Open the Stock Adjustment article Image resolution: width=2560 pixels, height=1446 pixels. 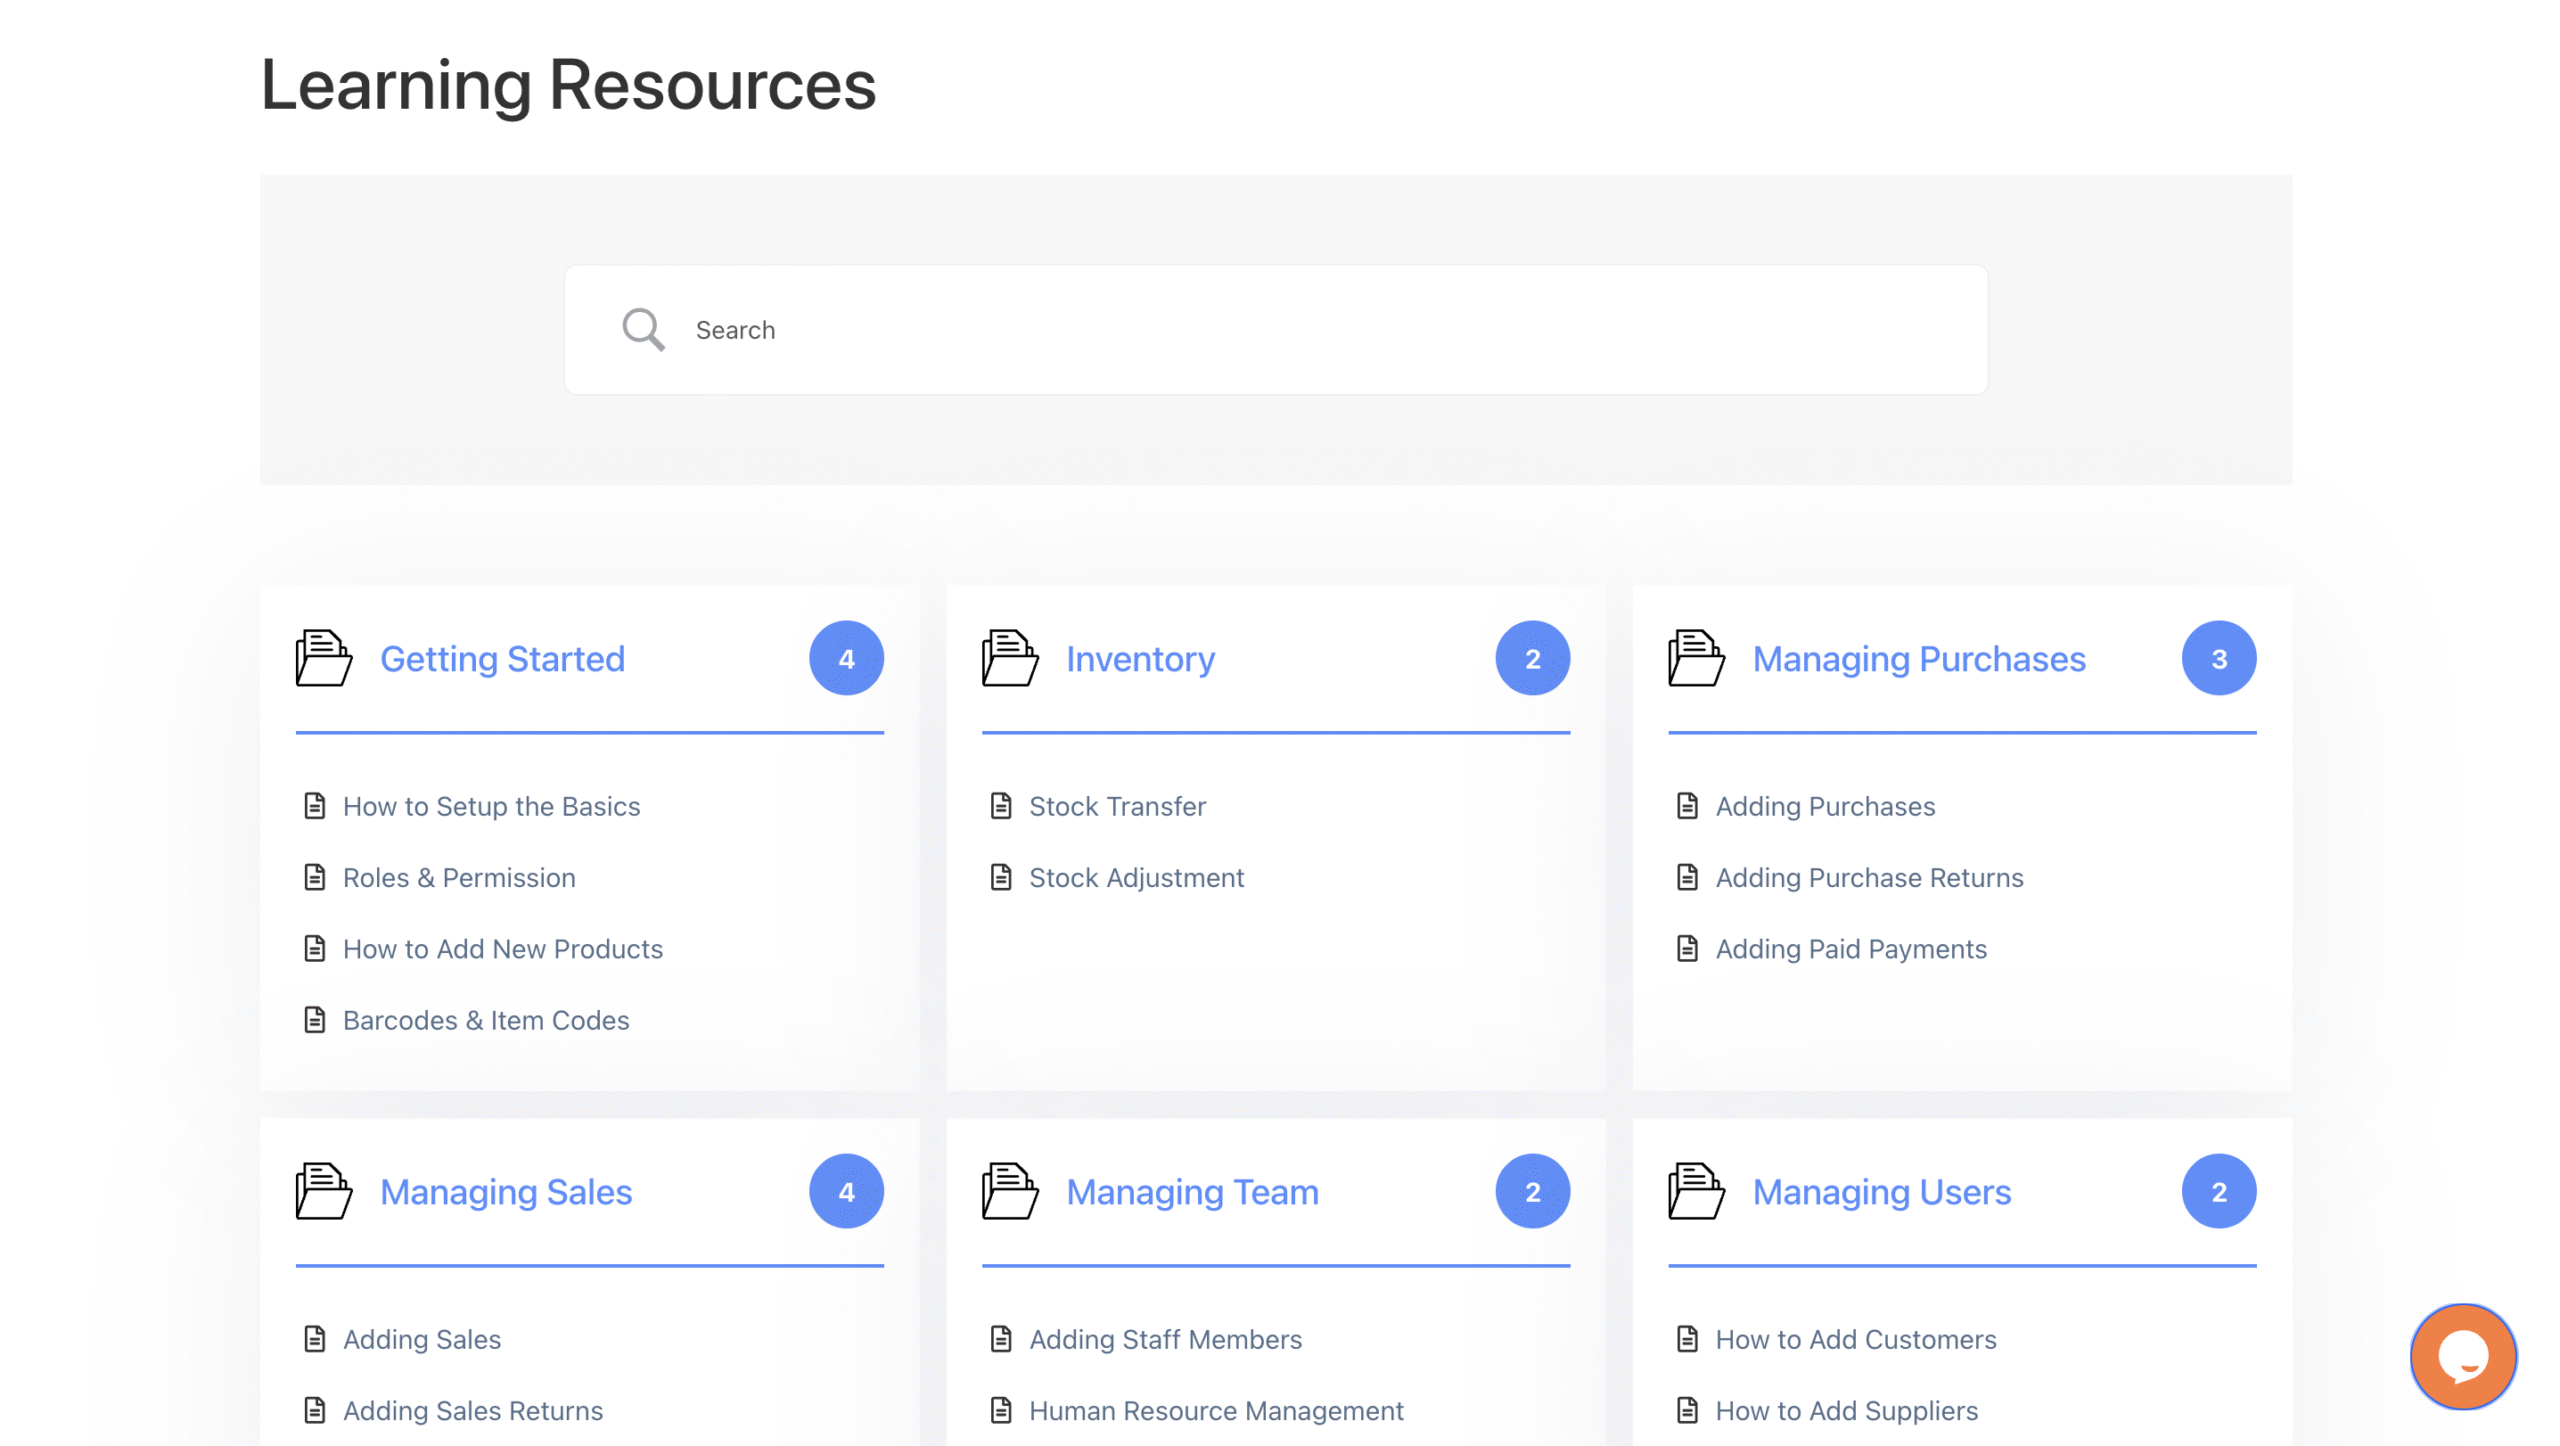pos(1136,877)
